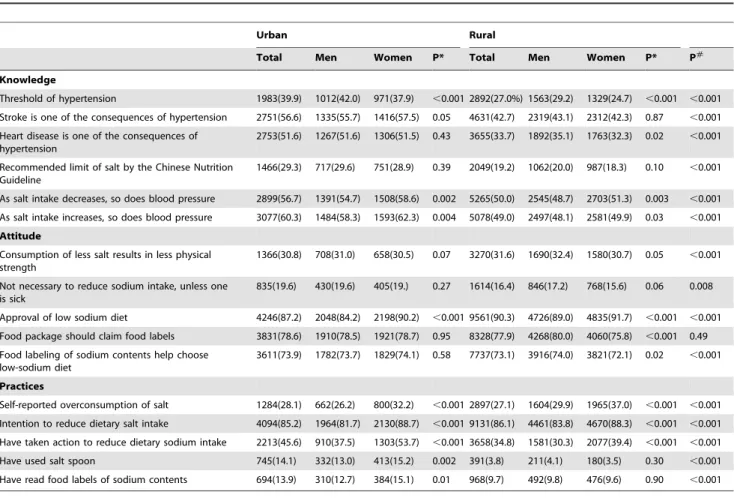The image size is (734, 498).
Task: Click the cell 2213(45.6)
Action: (279, 443)
